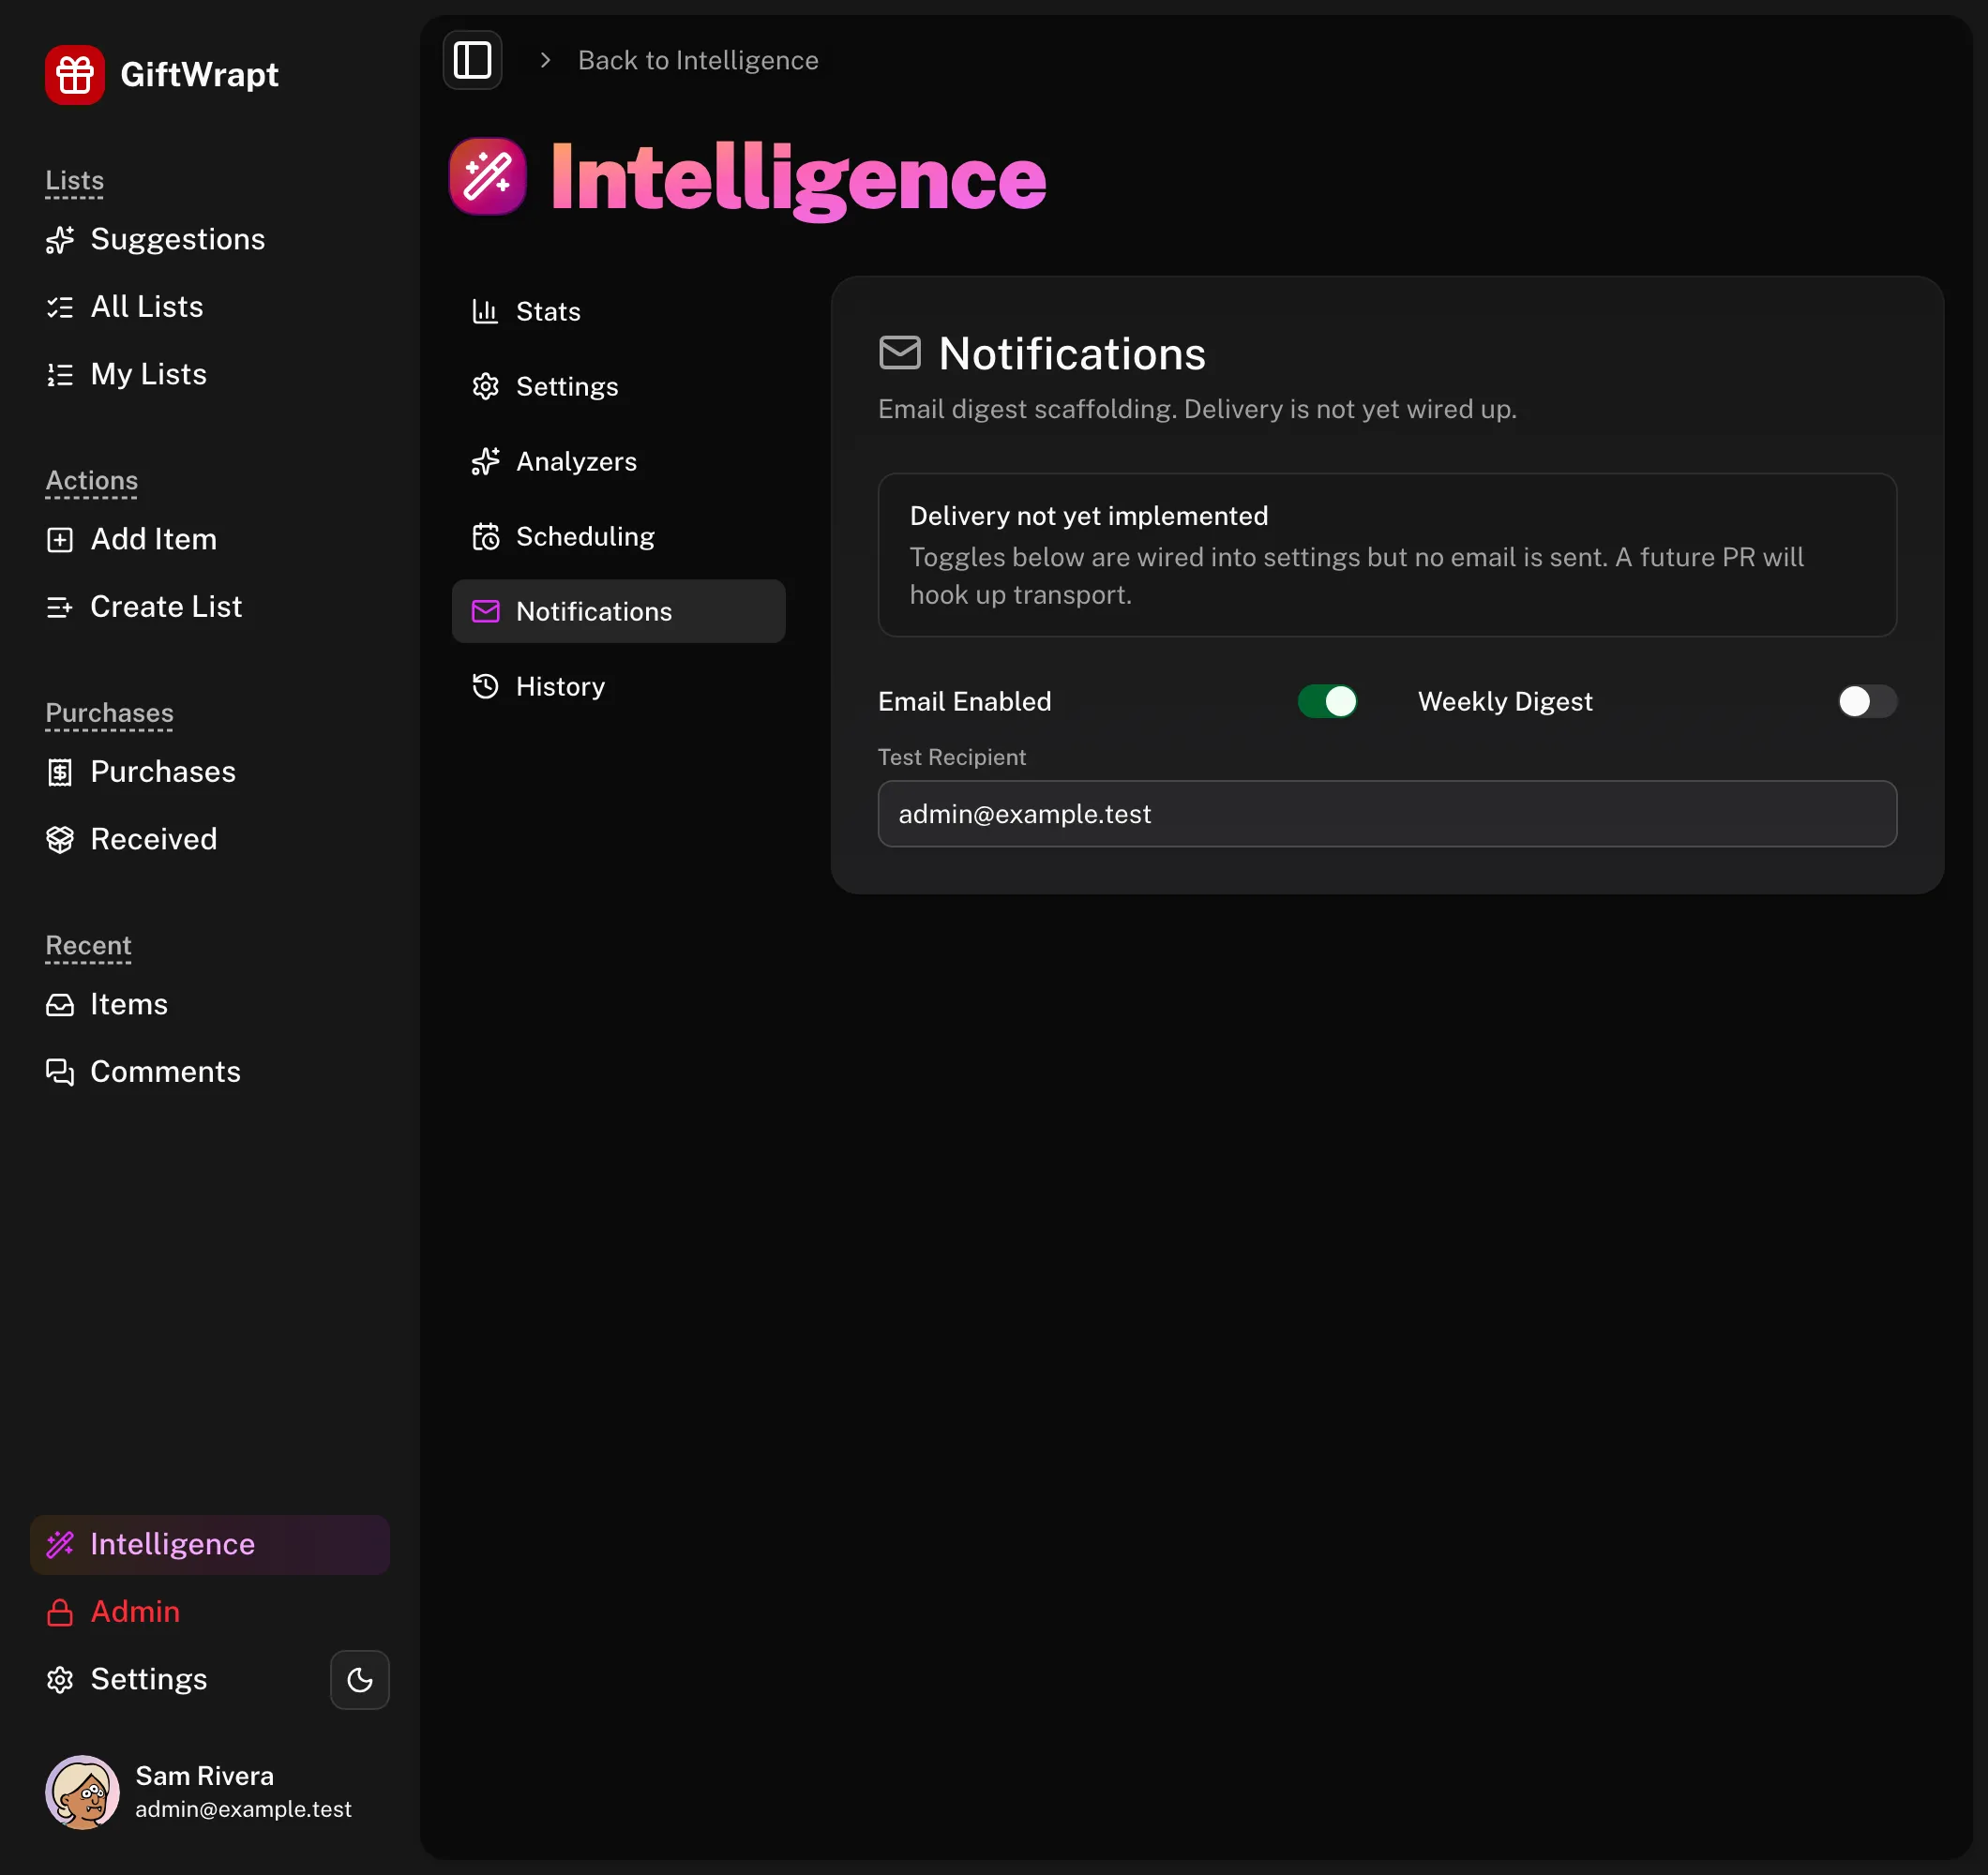Open recent Comments
This screenshot has height=1875, width=1988.
click(210, 1072)
